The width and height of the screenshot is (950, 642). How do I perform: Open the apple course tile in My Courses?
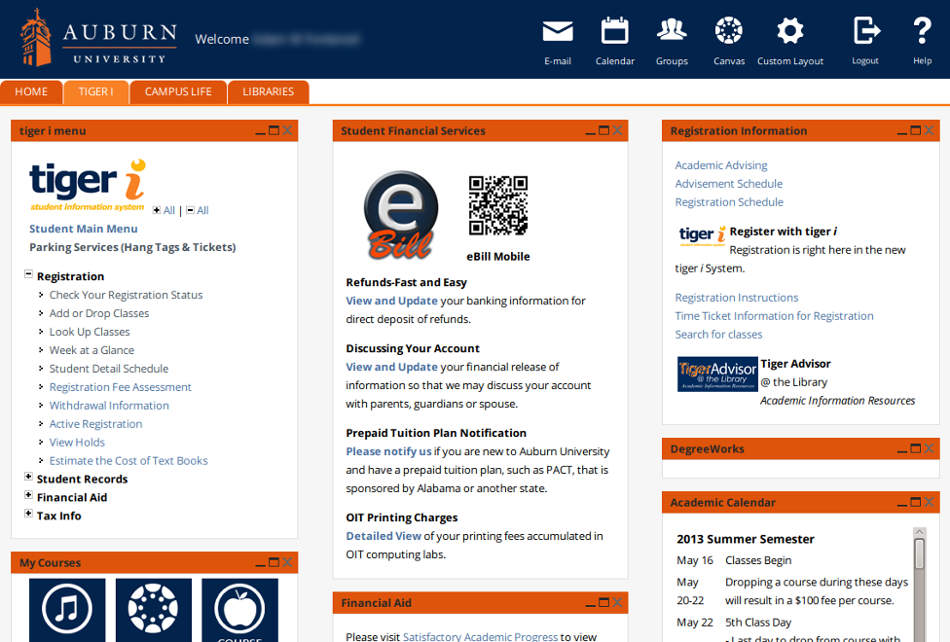240,609
